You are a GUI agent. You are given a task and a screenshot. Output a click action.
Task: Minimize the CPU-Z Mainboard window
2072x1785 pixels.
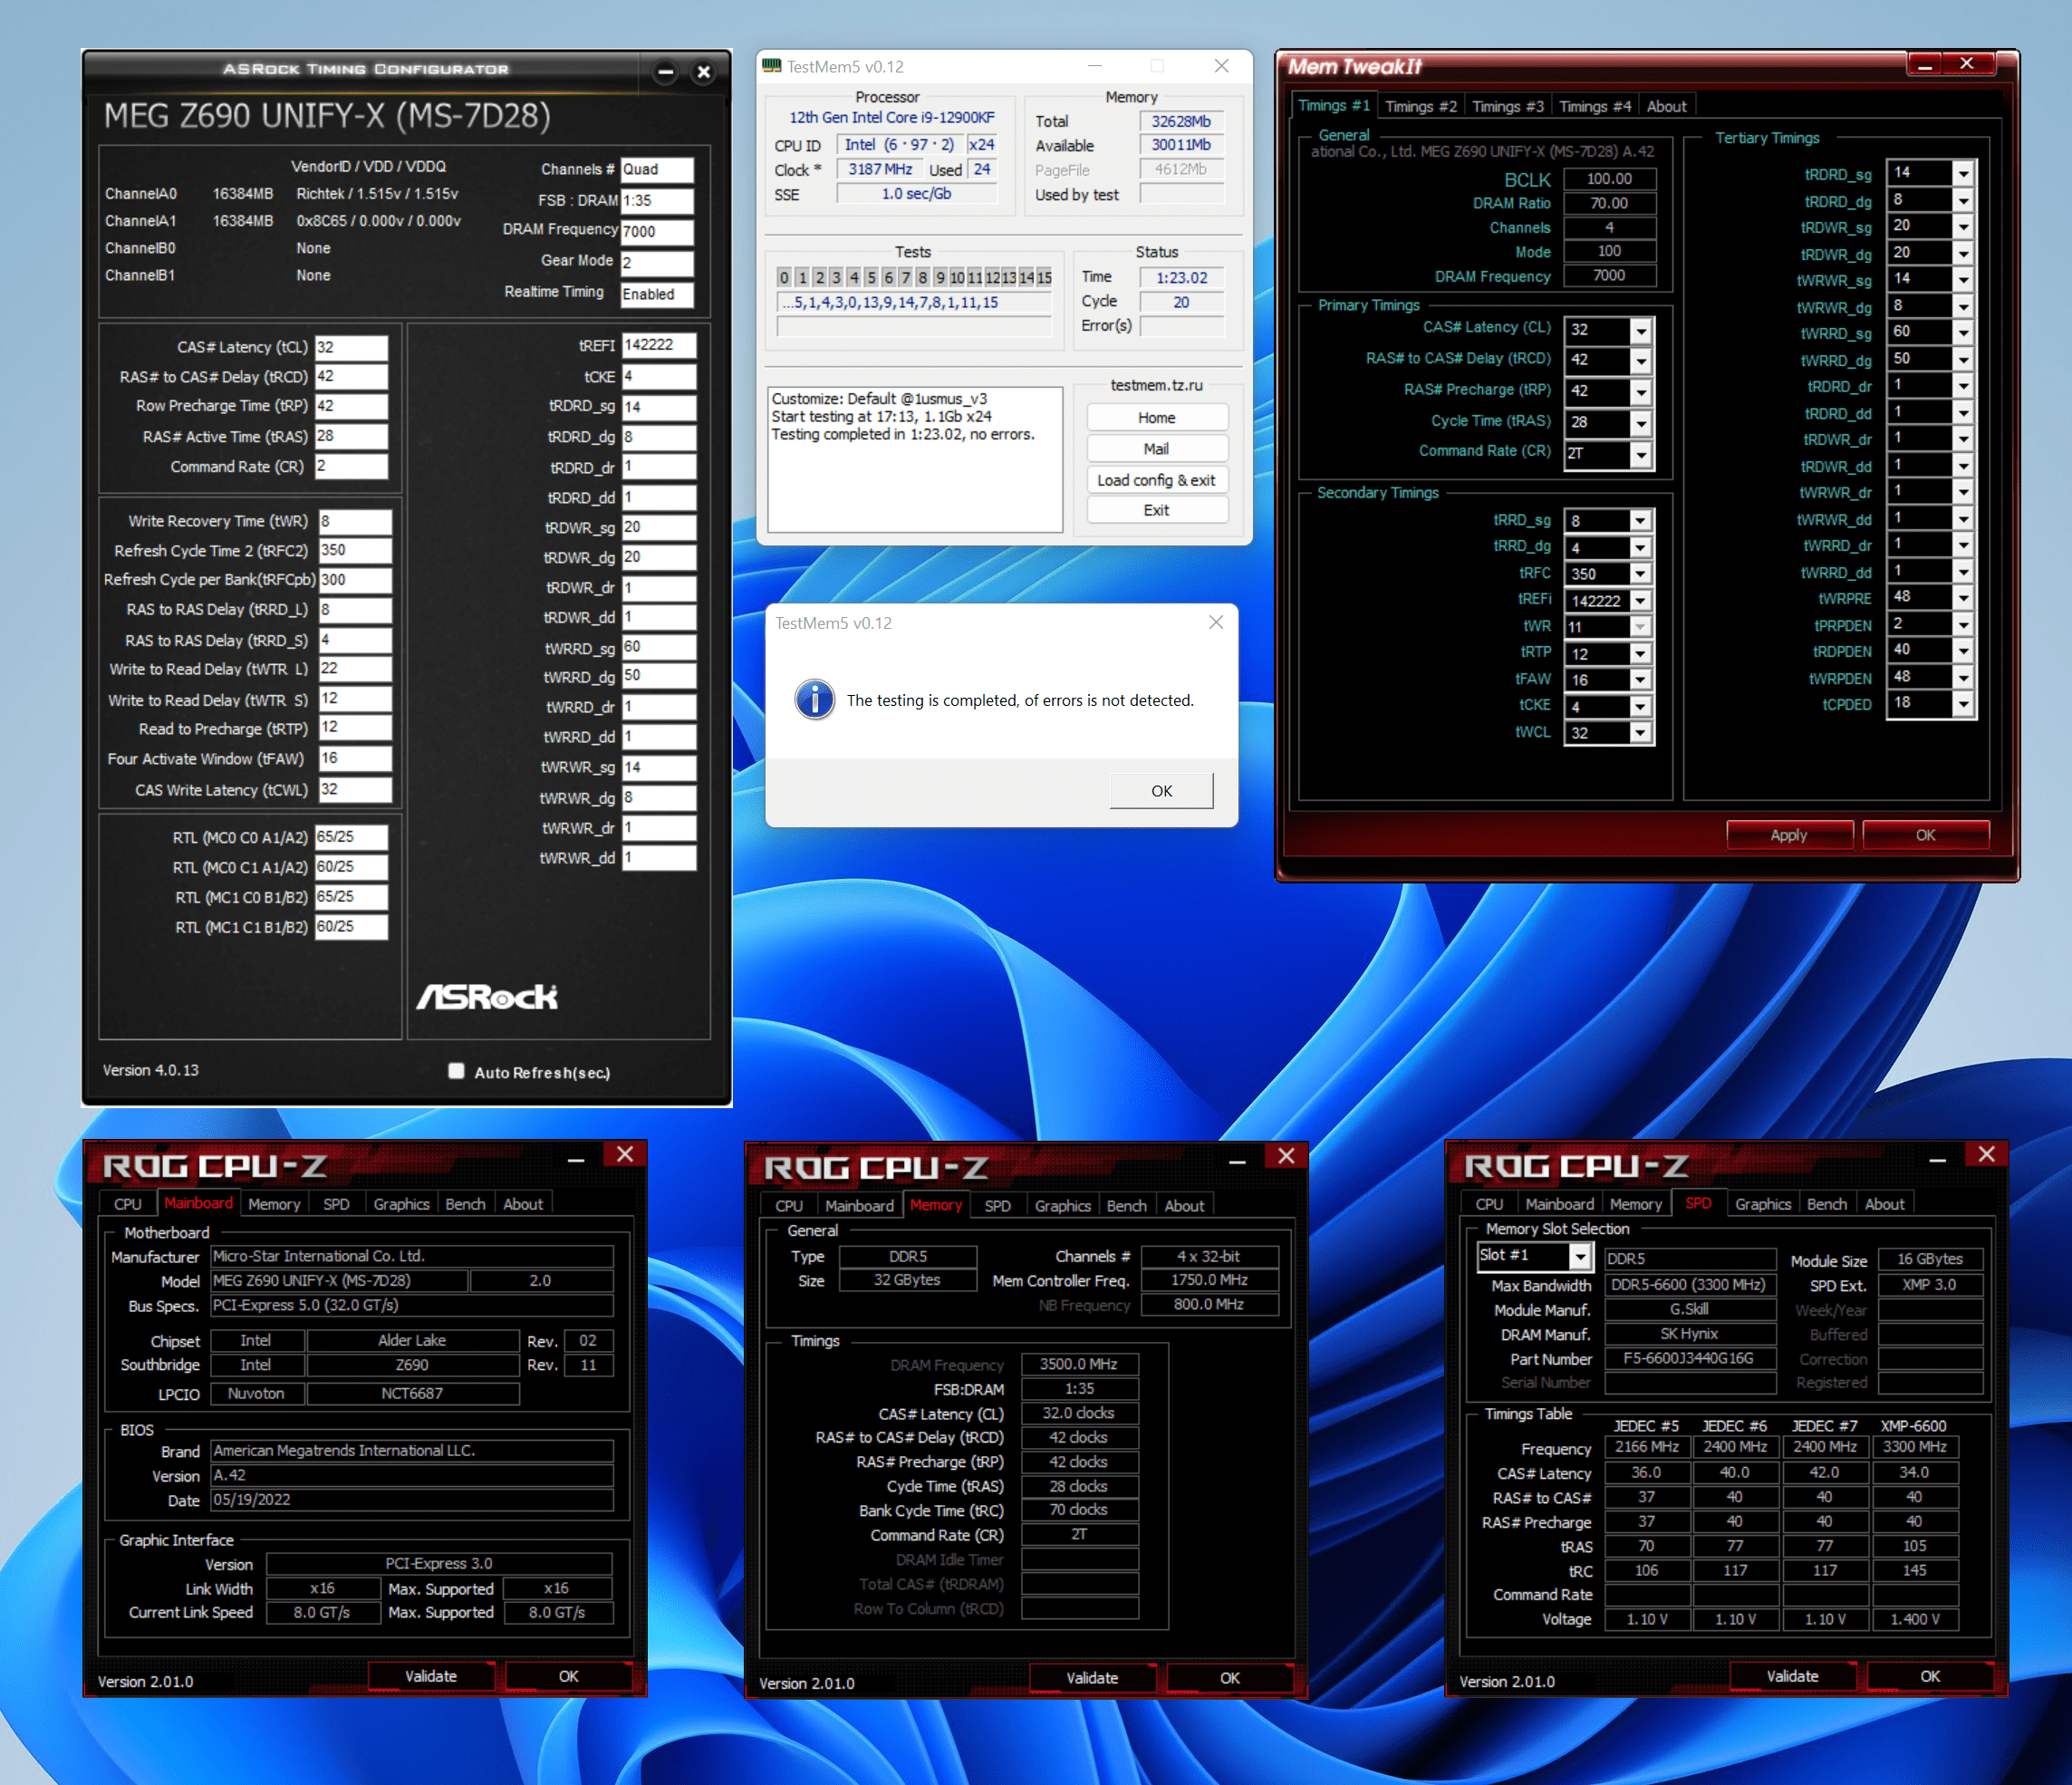click(x=576, y=1158)
